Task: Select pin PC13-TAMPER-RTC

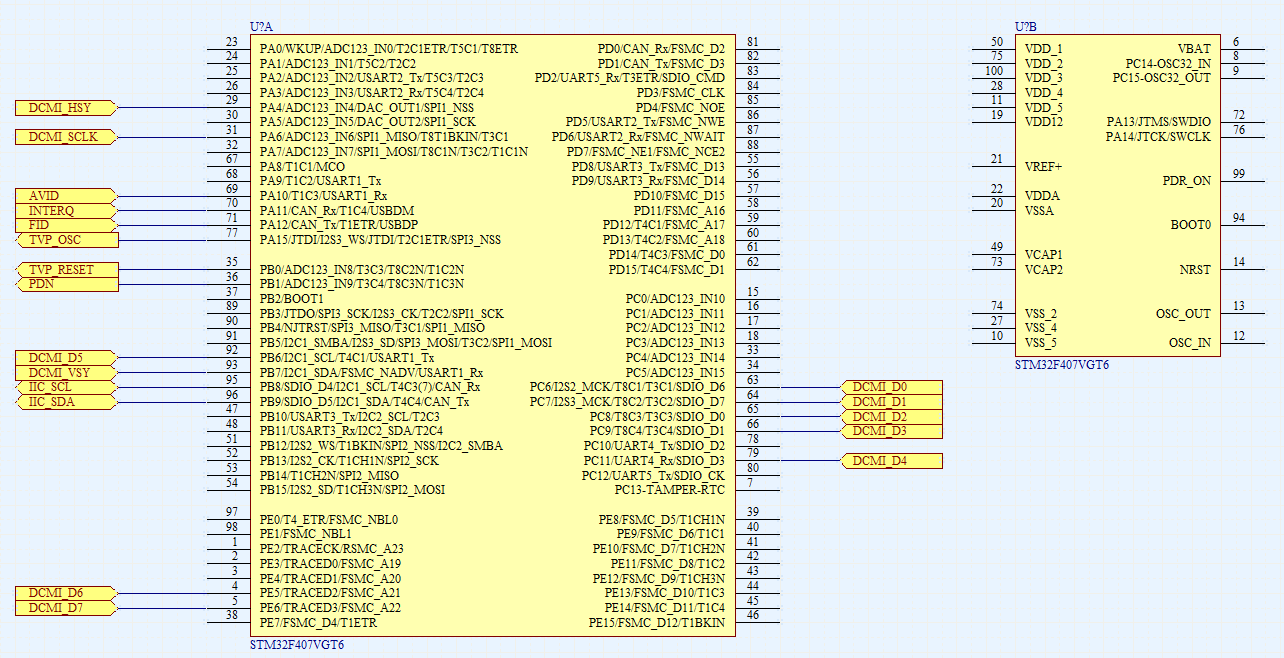Action: (670, 490)
